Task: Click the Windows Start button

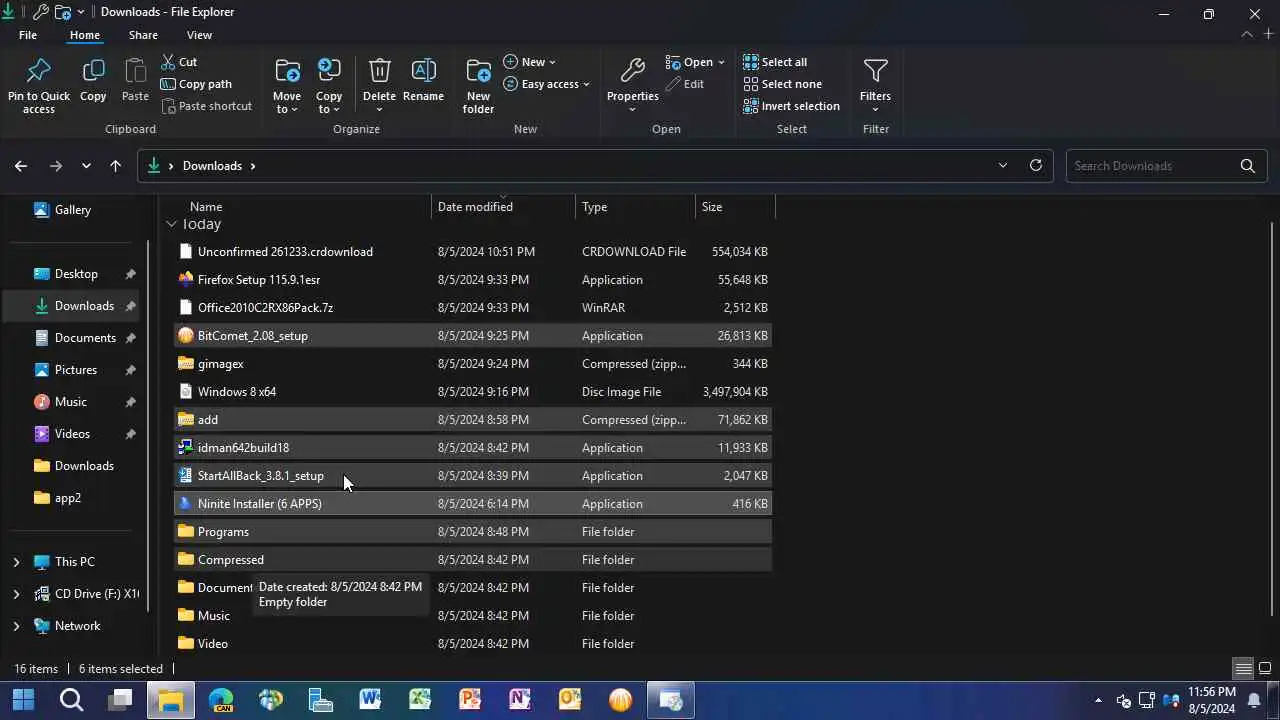Action: coord(23,699)
